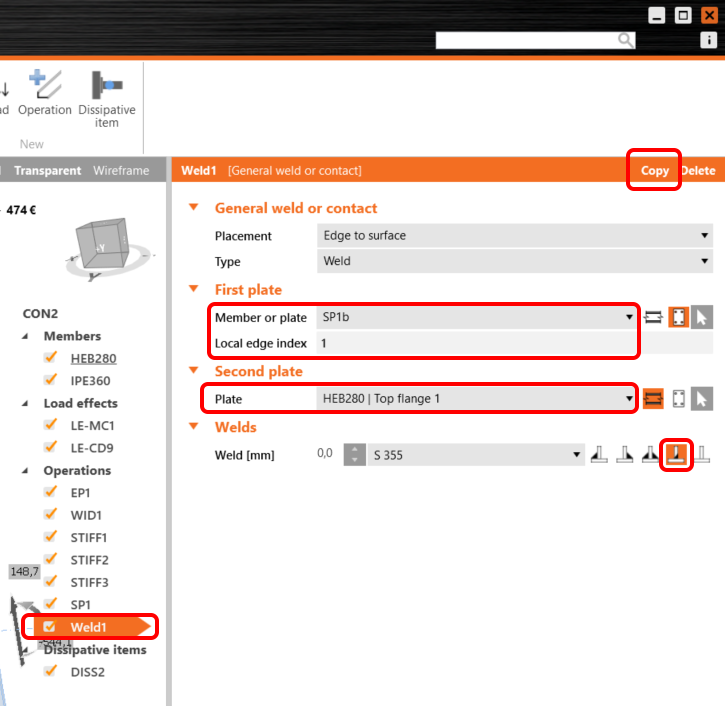Open Plate dropdown HEB280 Top flange 1

click(476, 399)
